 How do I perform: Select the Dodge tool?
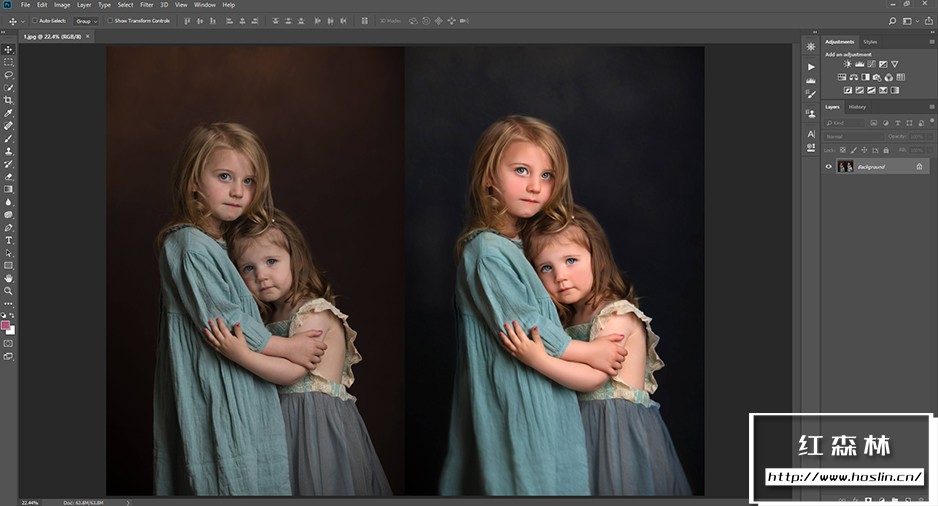point(8,214)
